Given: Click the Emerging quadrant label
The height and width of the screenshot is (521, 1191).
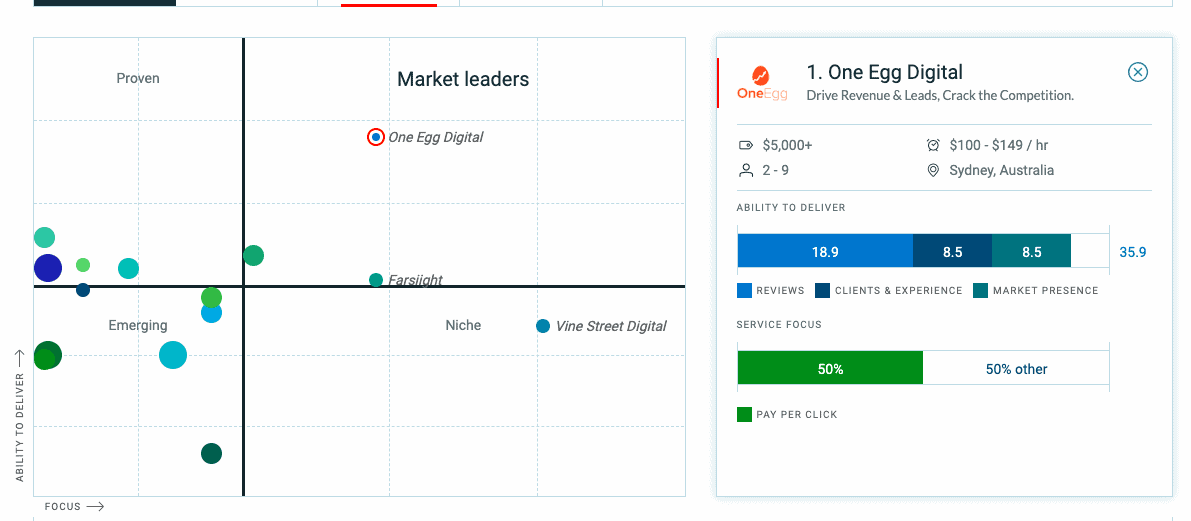Looking at the screenshot, I should click(137, 325).
